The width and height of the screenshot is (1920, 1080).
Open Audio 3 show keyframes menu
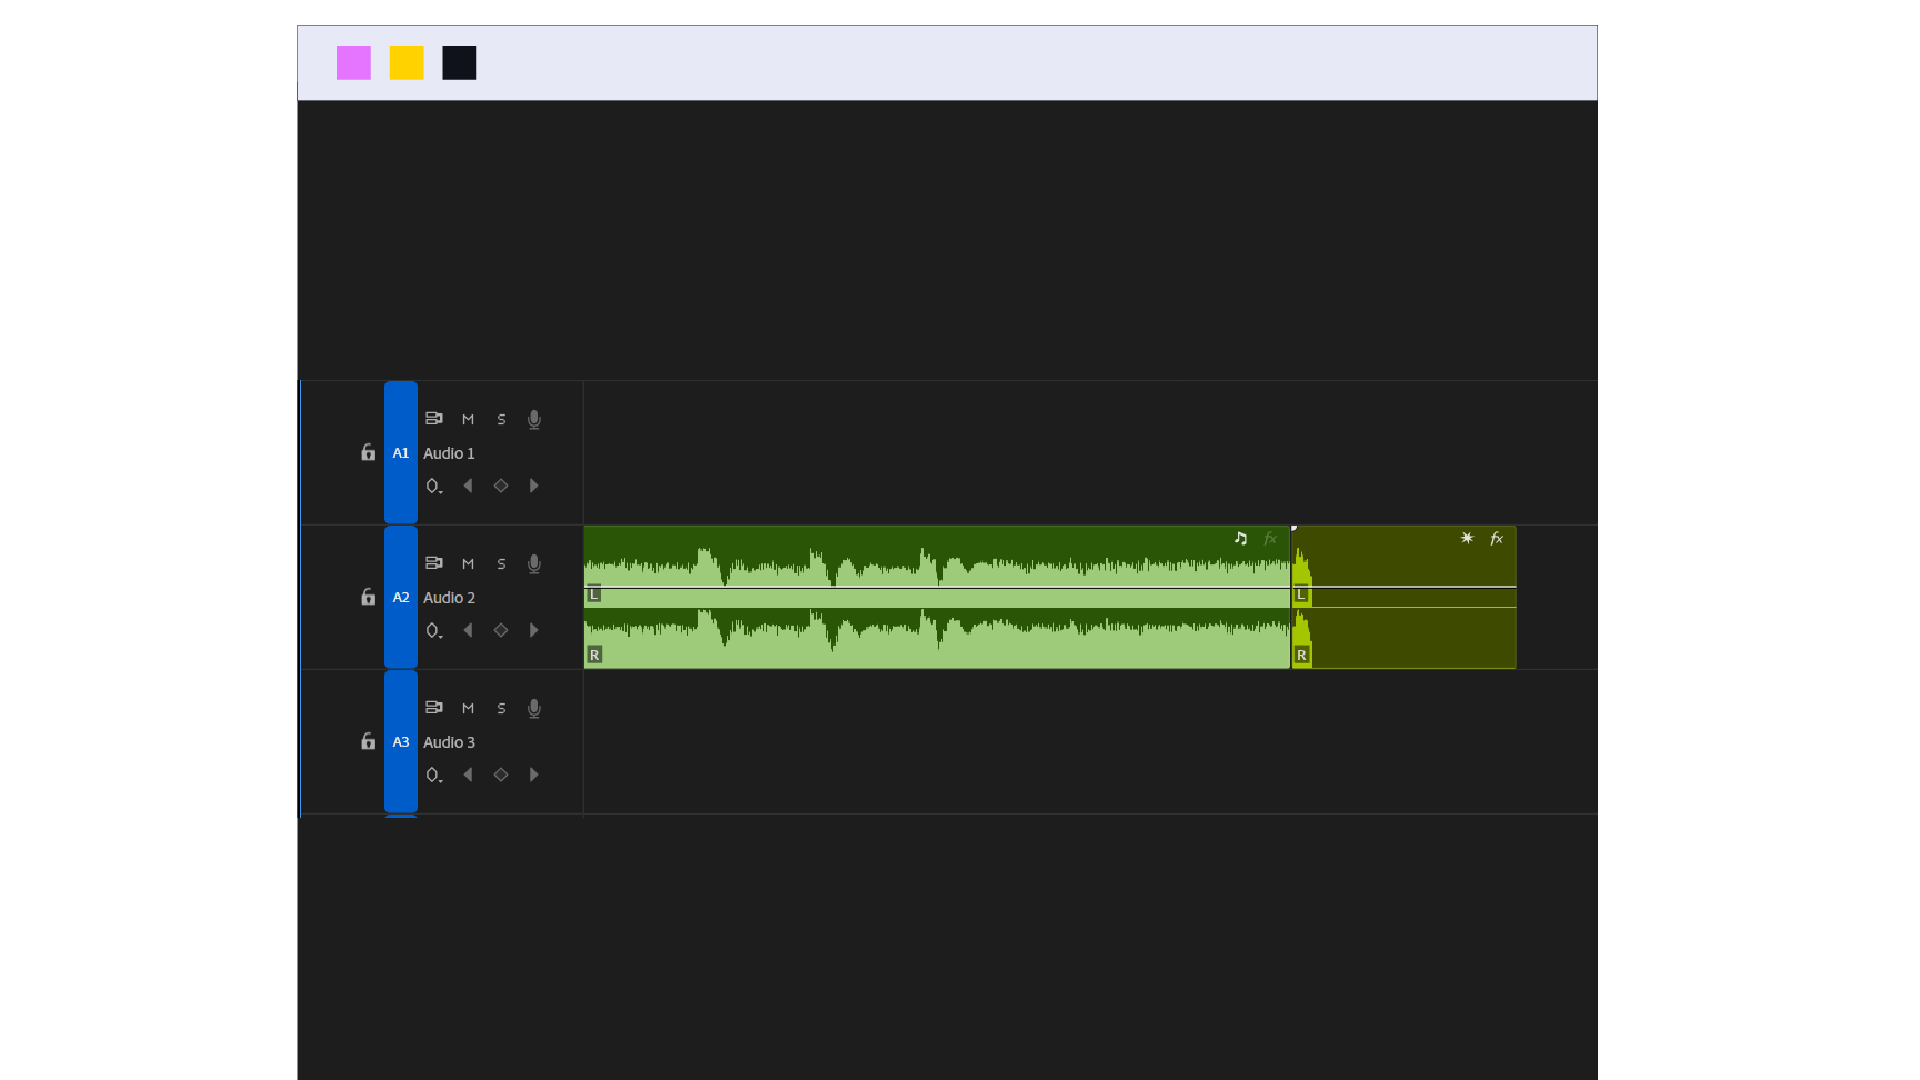pos(434,775)
